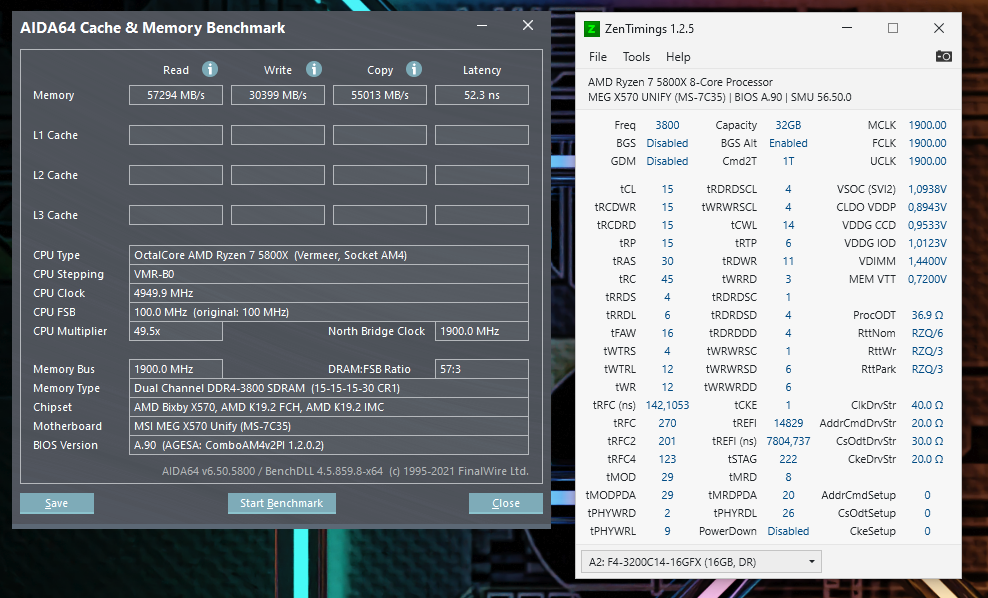988x598 pixels.
Task: Click BIOS Version A.90 AGESA field
Action: [329, 445]
